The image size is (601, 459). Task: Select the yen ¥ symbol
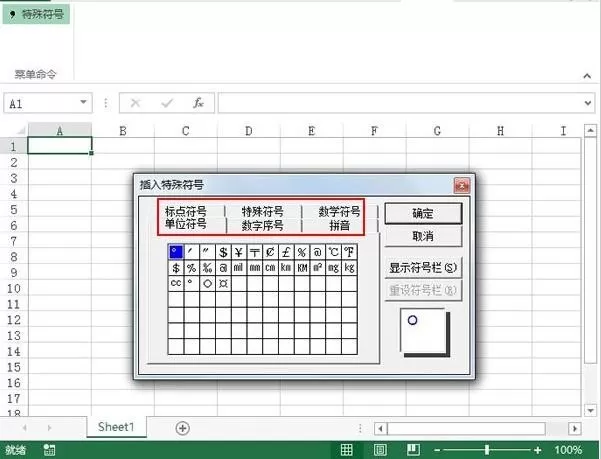point(239,252)
